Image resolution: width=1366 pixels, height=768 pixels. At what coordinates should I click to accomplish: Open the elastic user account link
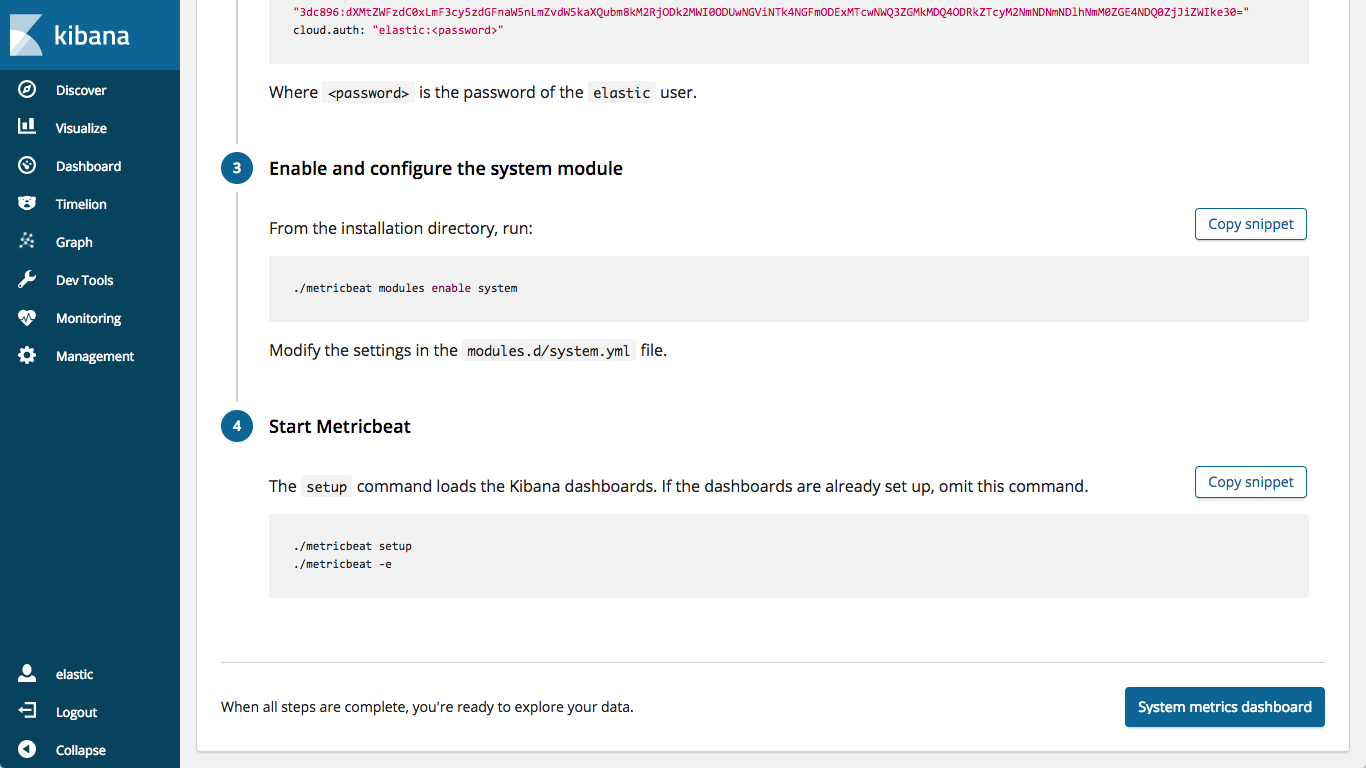click(x=75, y=674)
